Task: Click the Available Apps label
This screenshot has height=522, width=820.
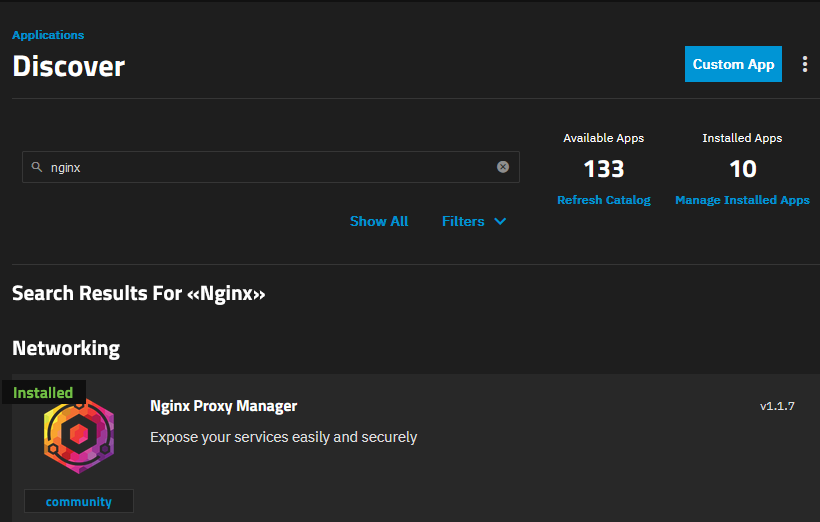Action: (603, 138)
